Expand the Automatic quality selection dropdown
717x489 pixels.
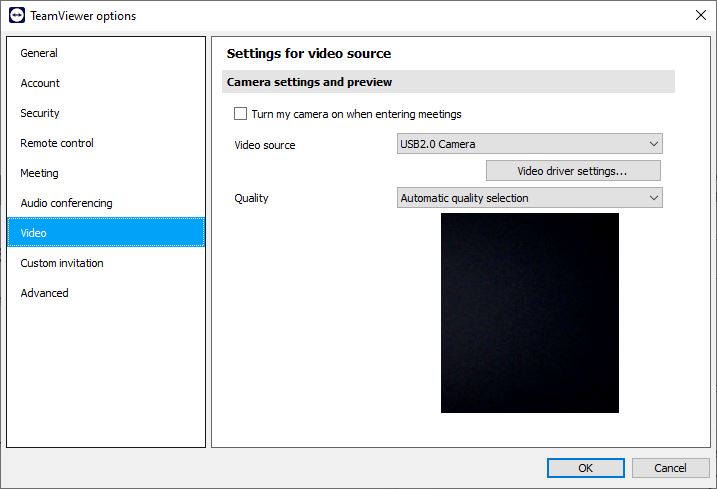[x=530, y=198]
